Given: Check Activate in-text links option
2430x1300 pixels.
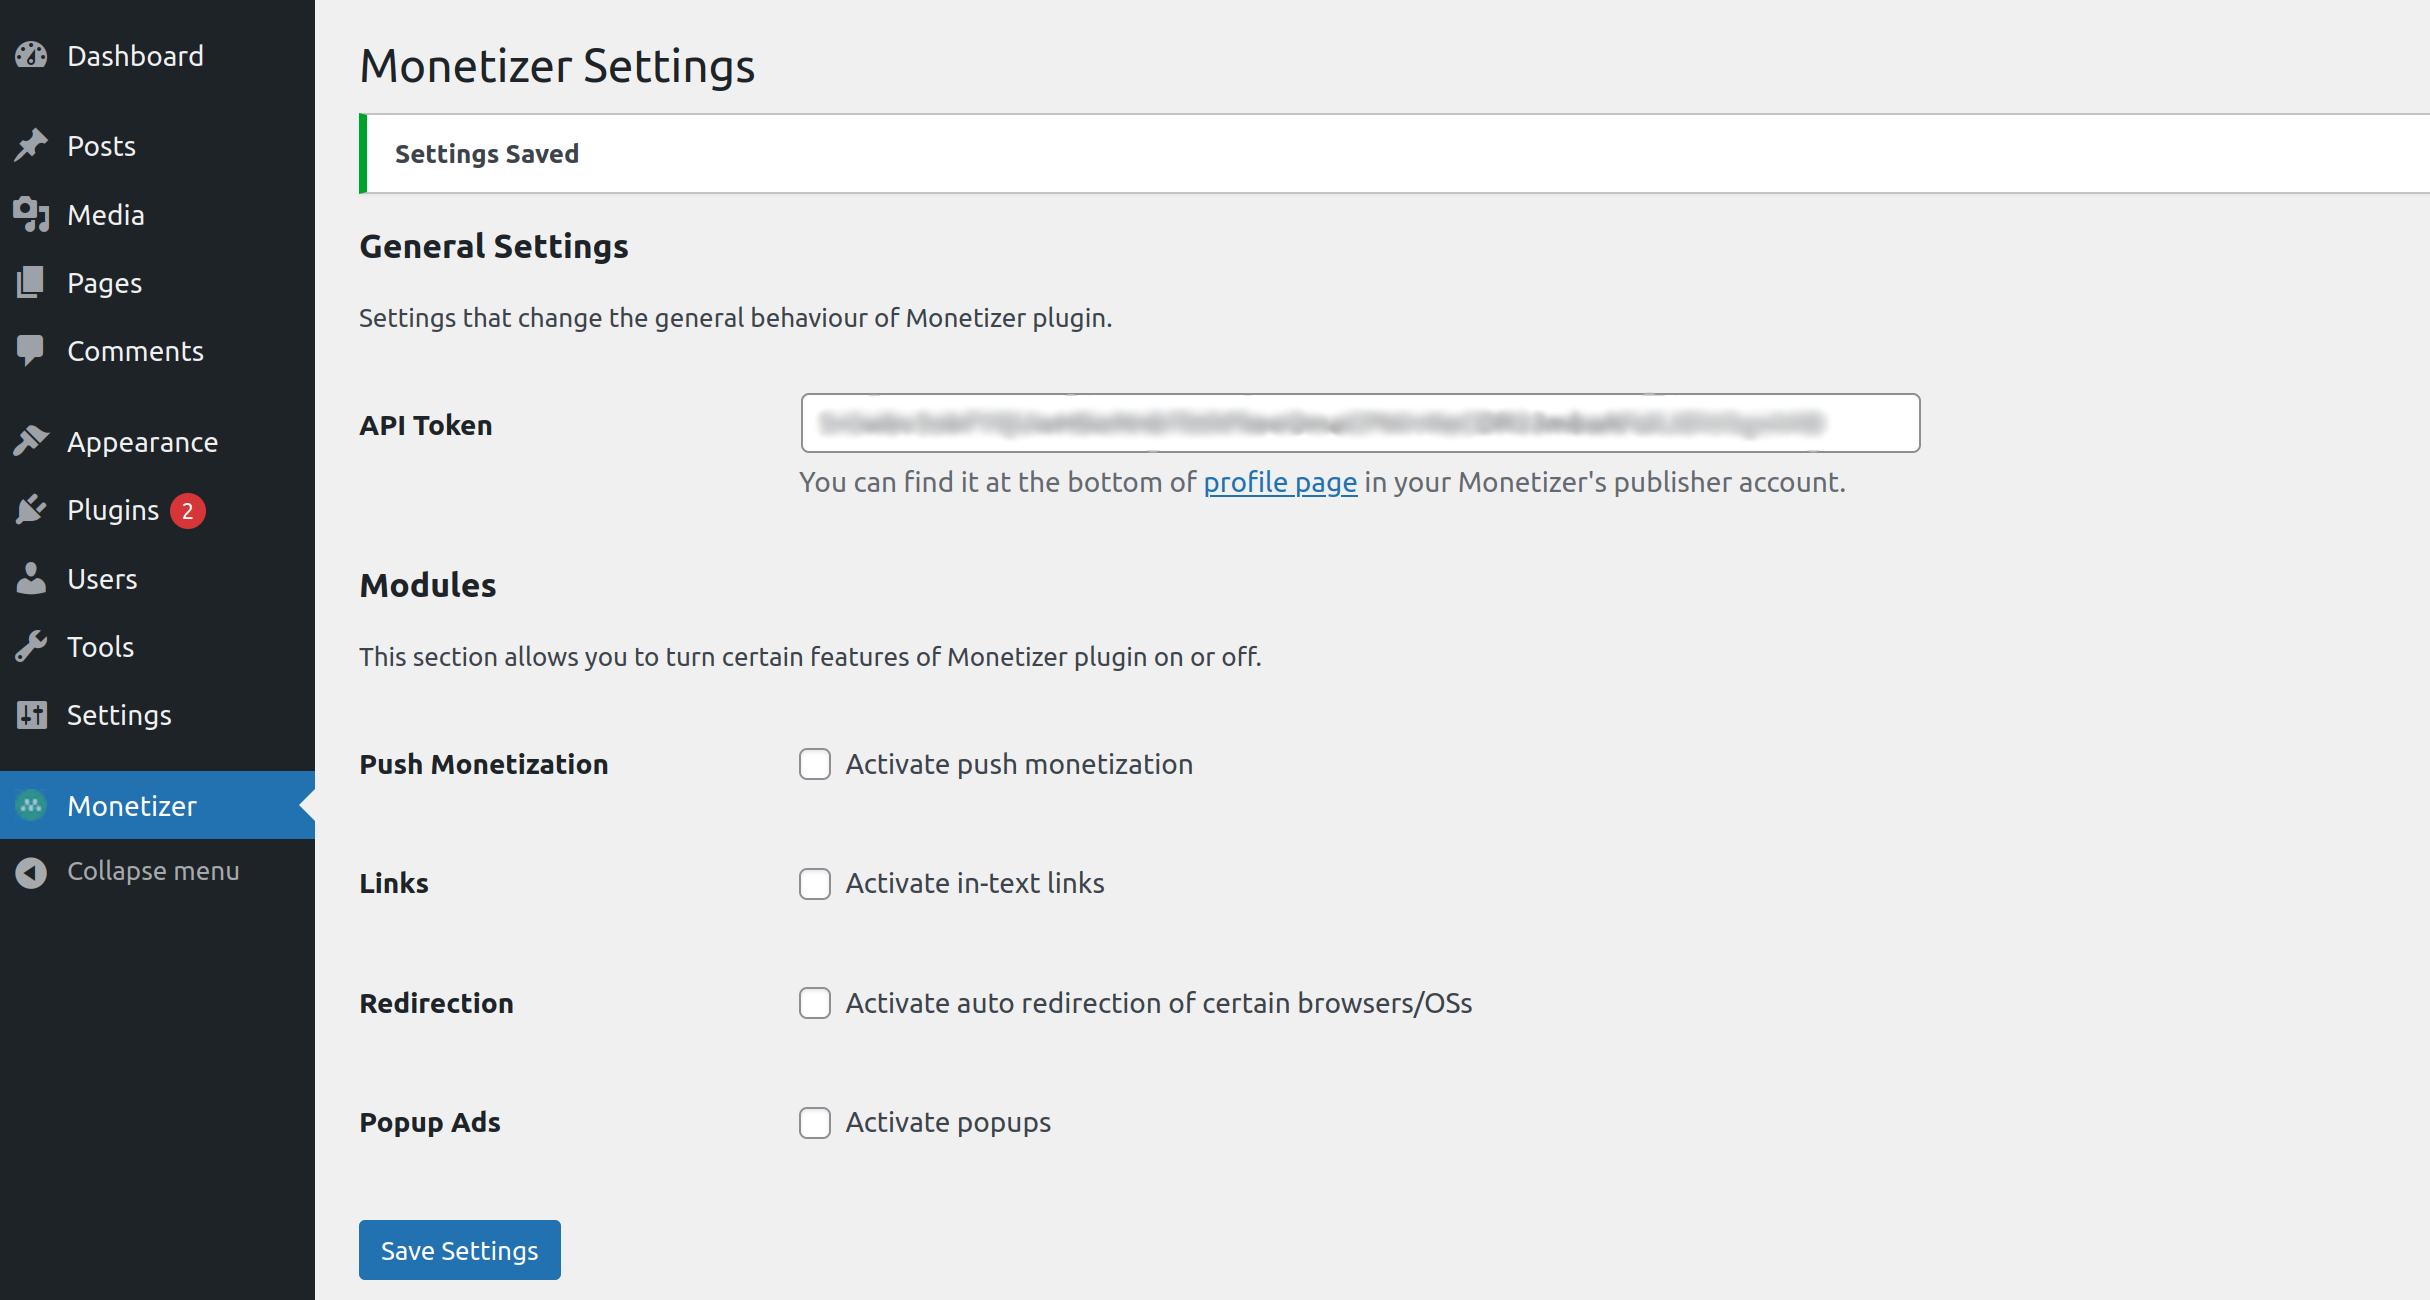Looking at the screenshot, I should click(x=815, y=884).
